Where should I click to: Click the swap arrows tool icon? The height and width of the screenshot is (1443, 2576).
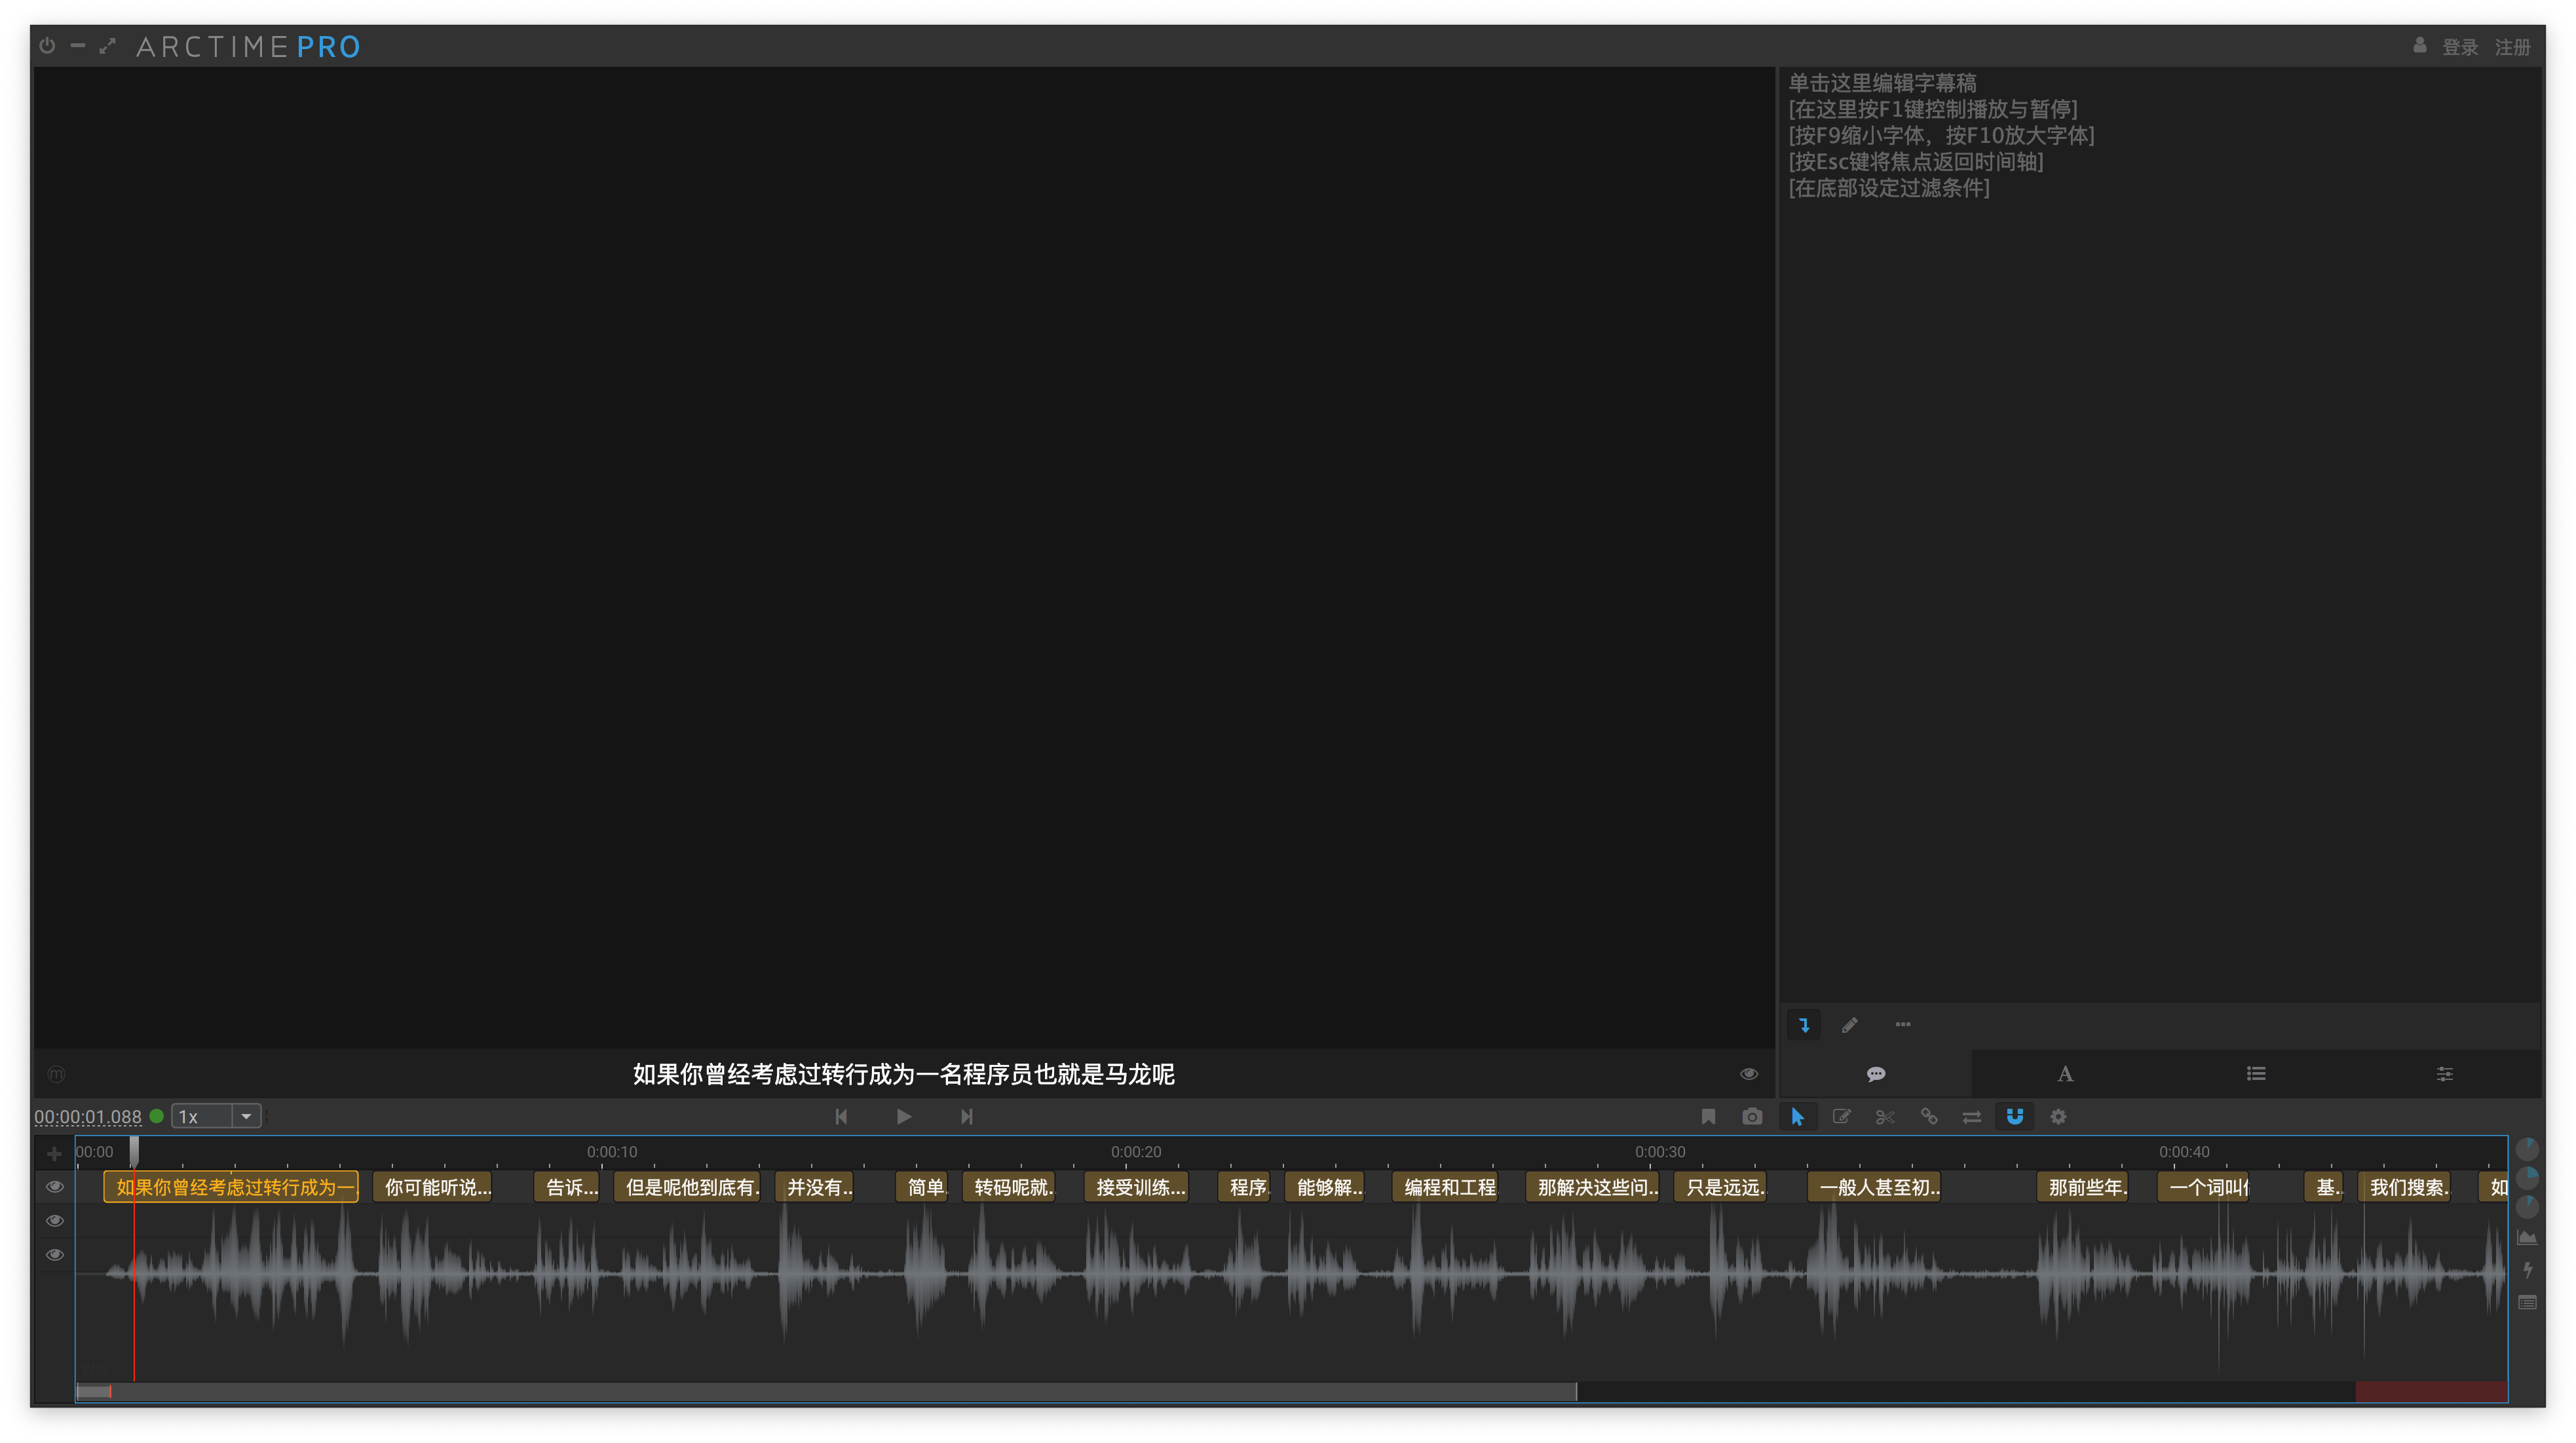[1972, 1117]
